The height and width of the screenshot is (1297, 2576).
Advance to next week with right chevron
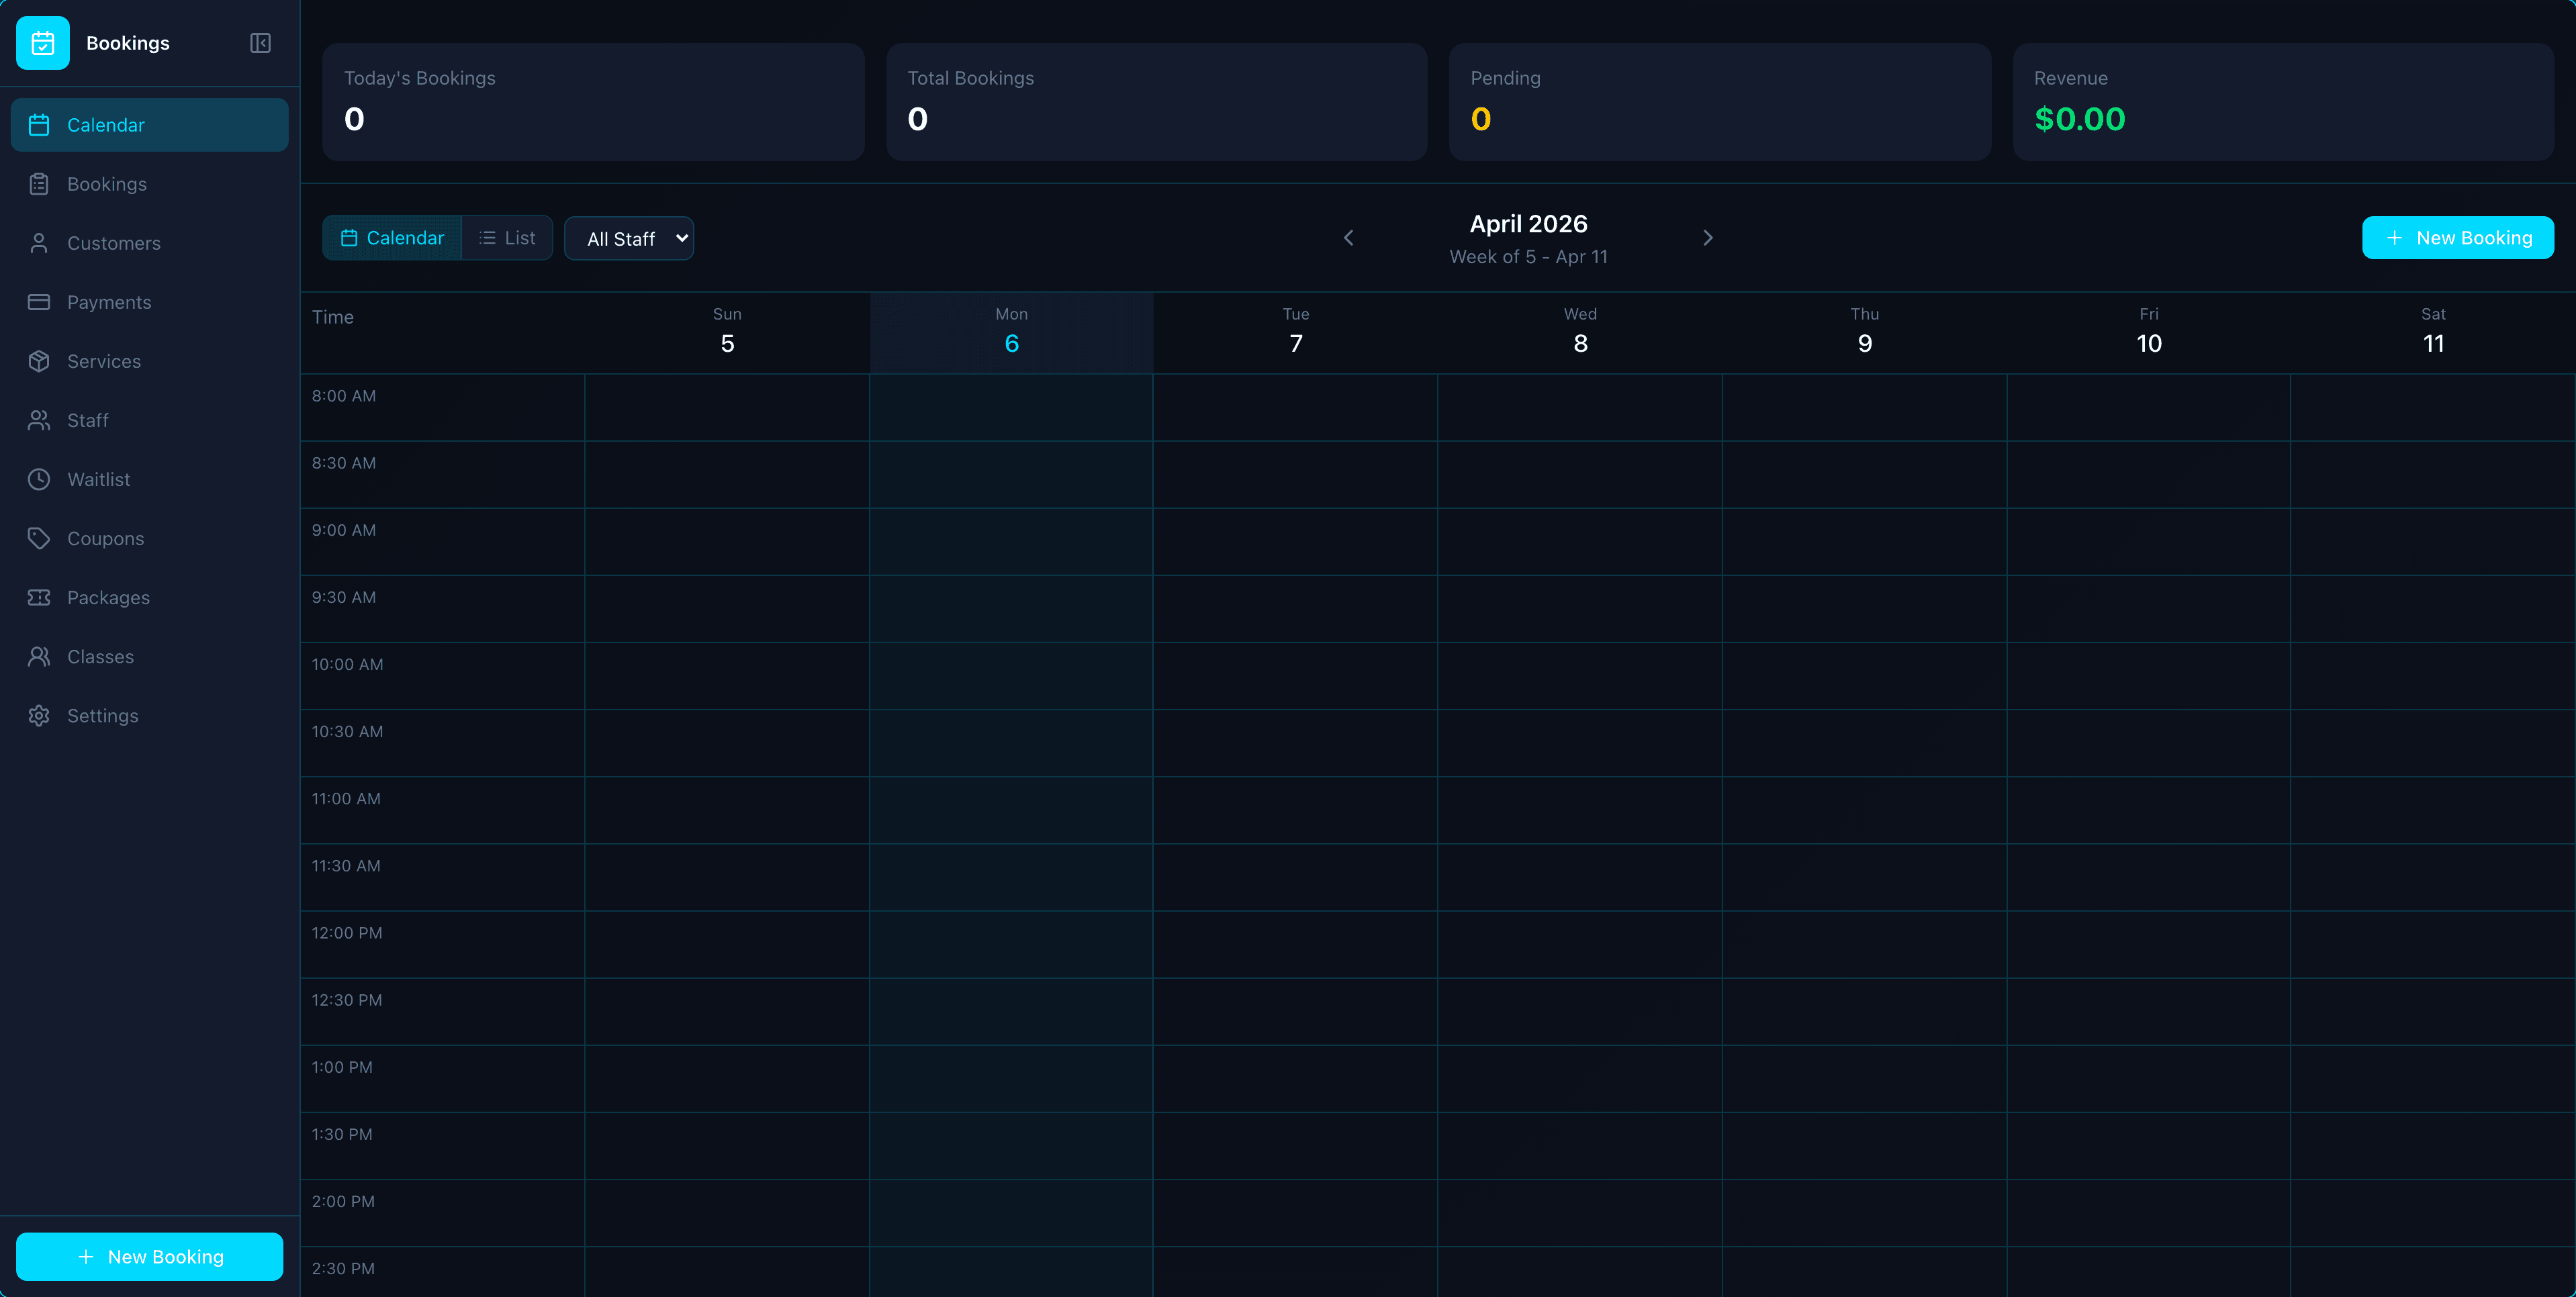click(1707, 237)
